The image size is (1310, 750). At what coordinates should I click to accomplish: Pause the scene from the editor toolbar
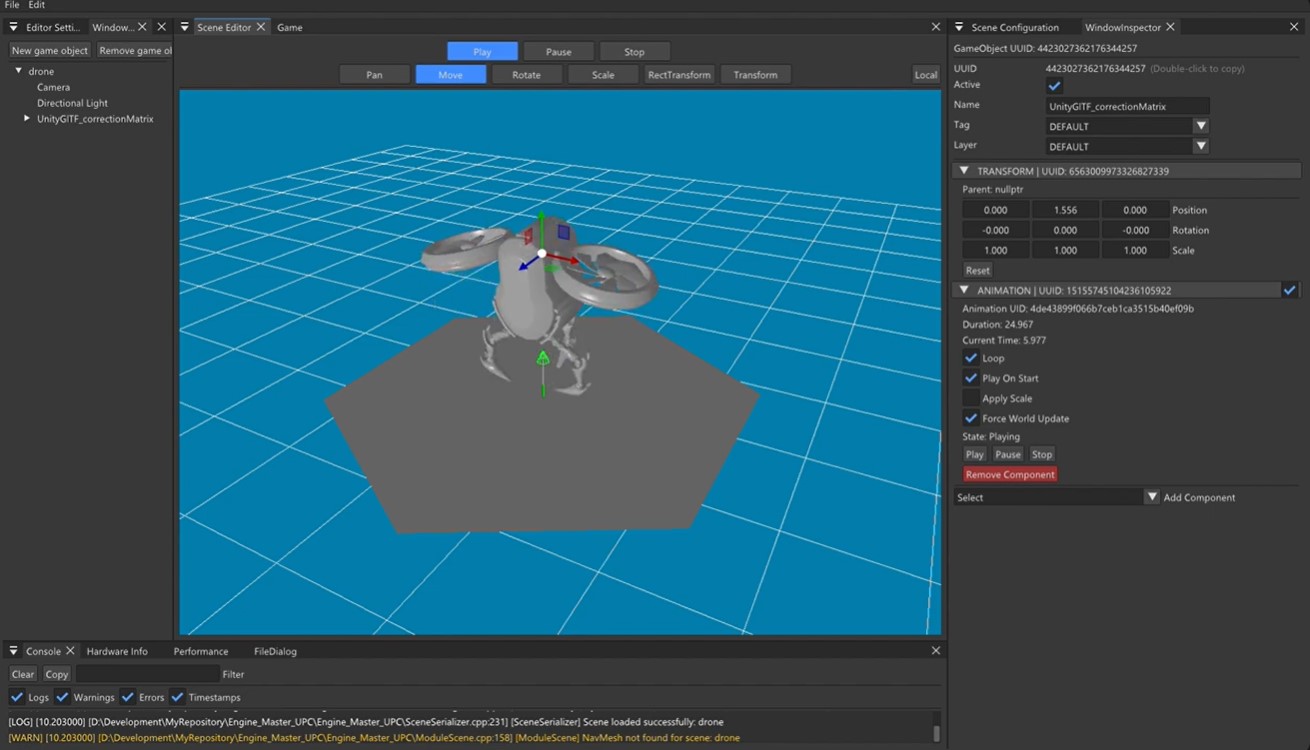559,52
